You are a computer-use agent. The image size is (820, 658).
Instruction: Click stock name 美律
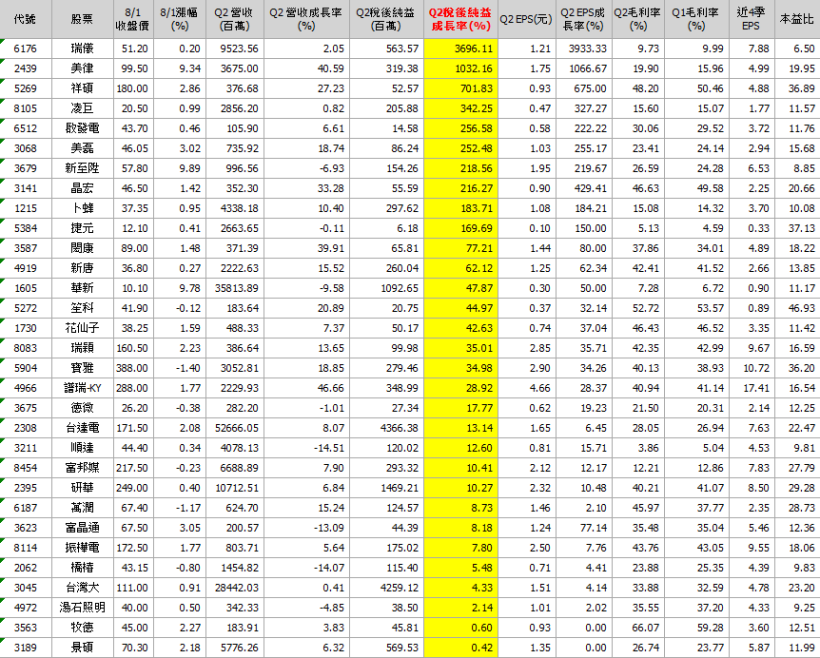coord(82,69)
